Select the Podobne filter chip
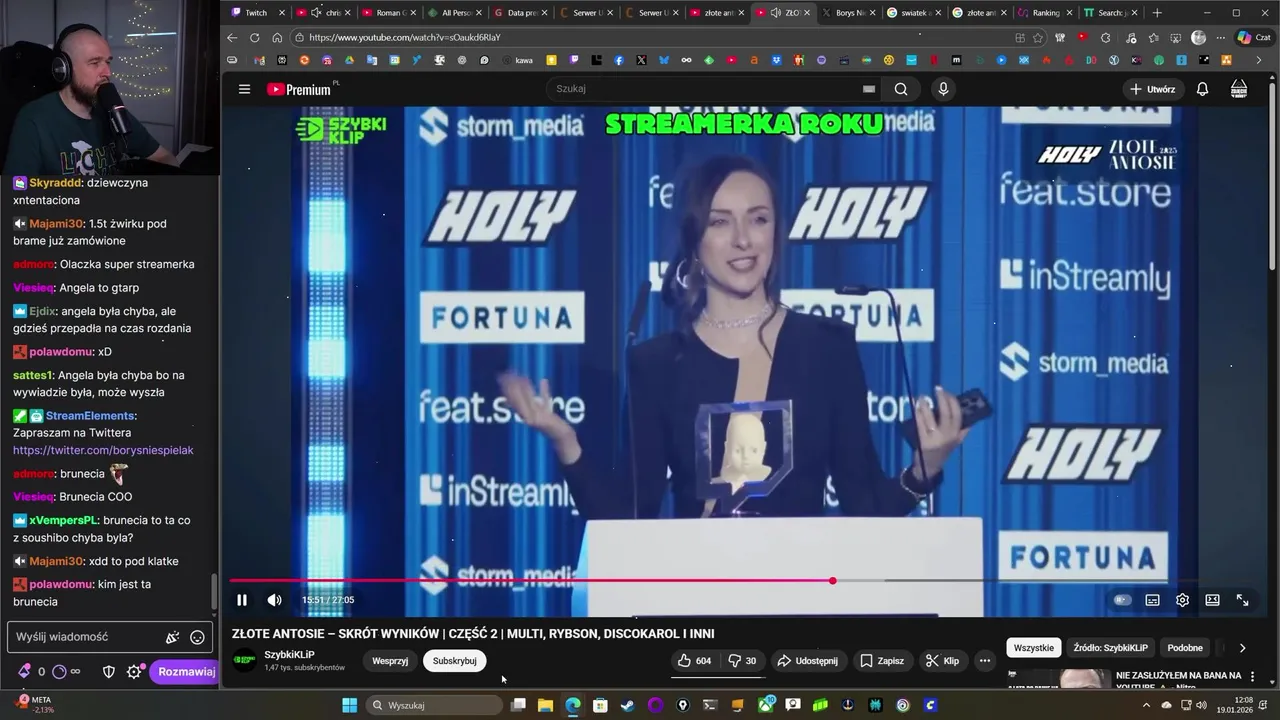Viewport: 1280px width, 720px height. pos(1185,648)
